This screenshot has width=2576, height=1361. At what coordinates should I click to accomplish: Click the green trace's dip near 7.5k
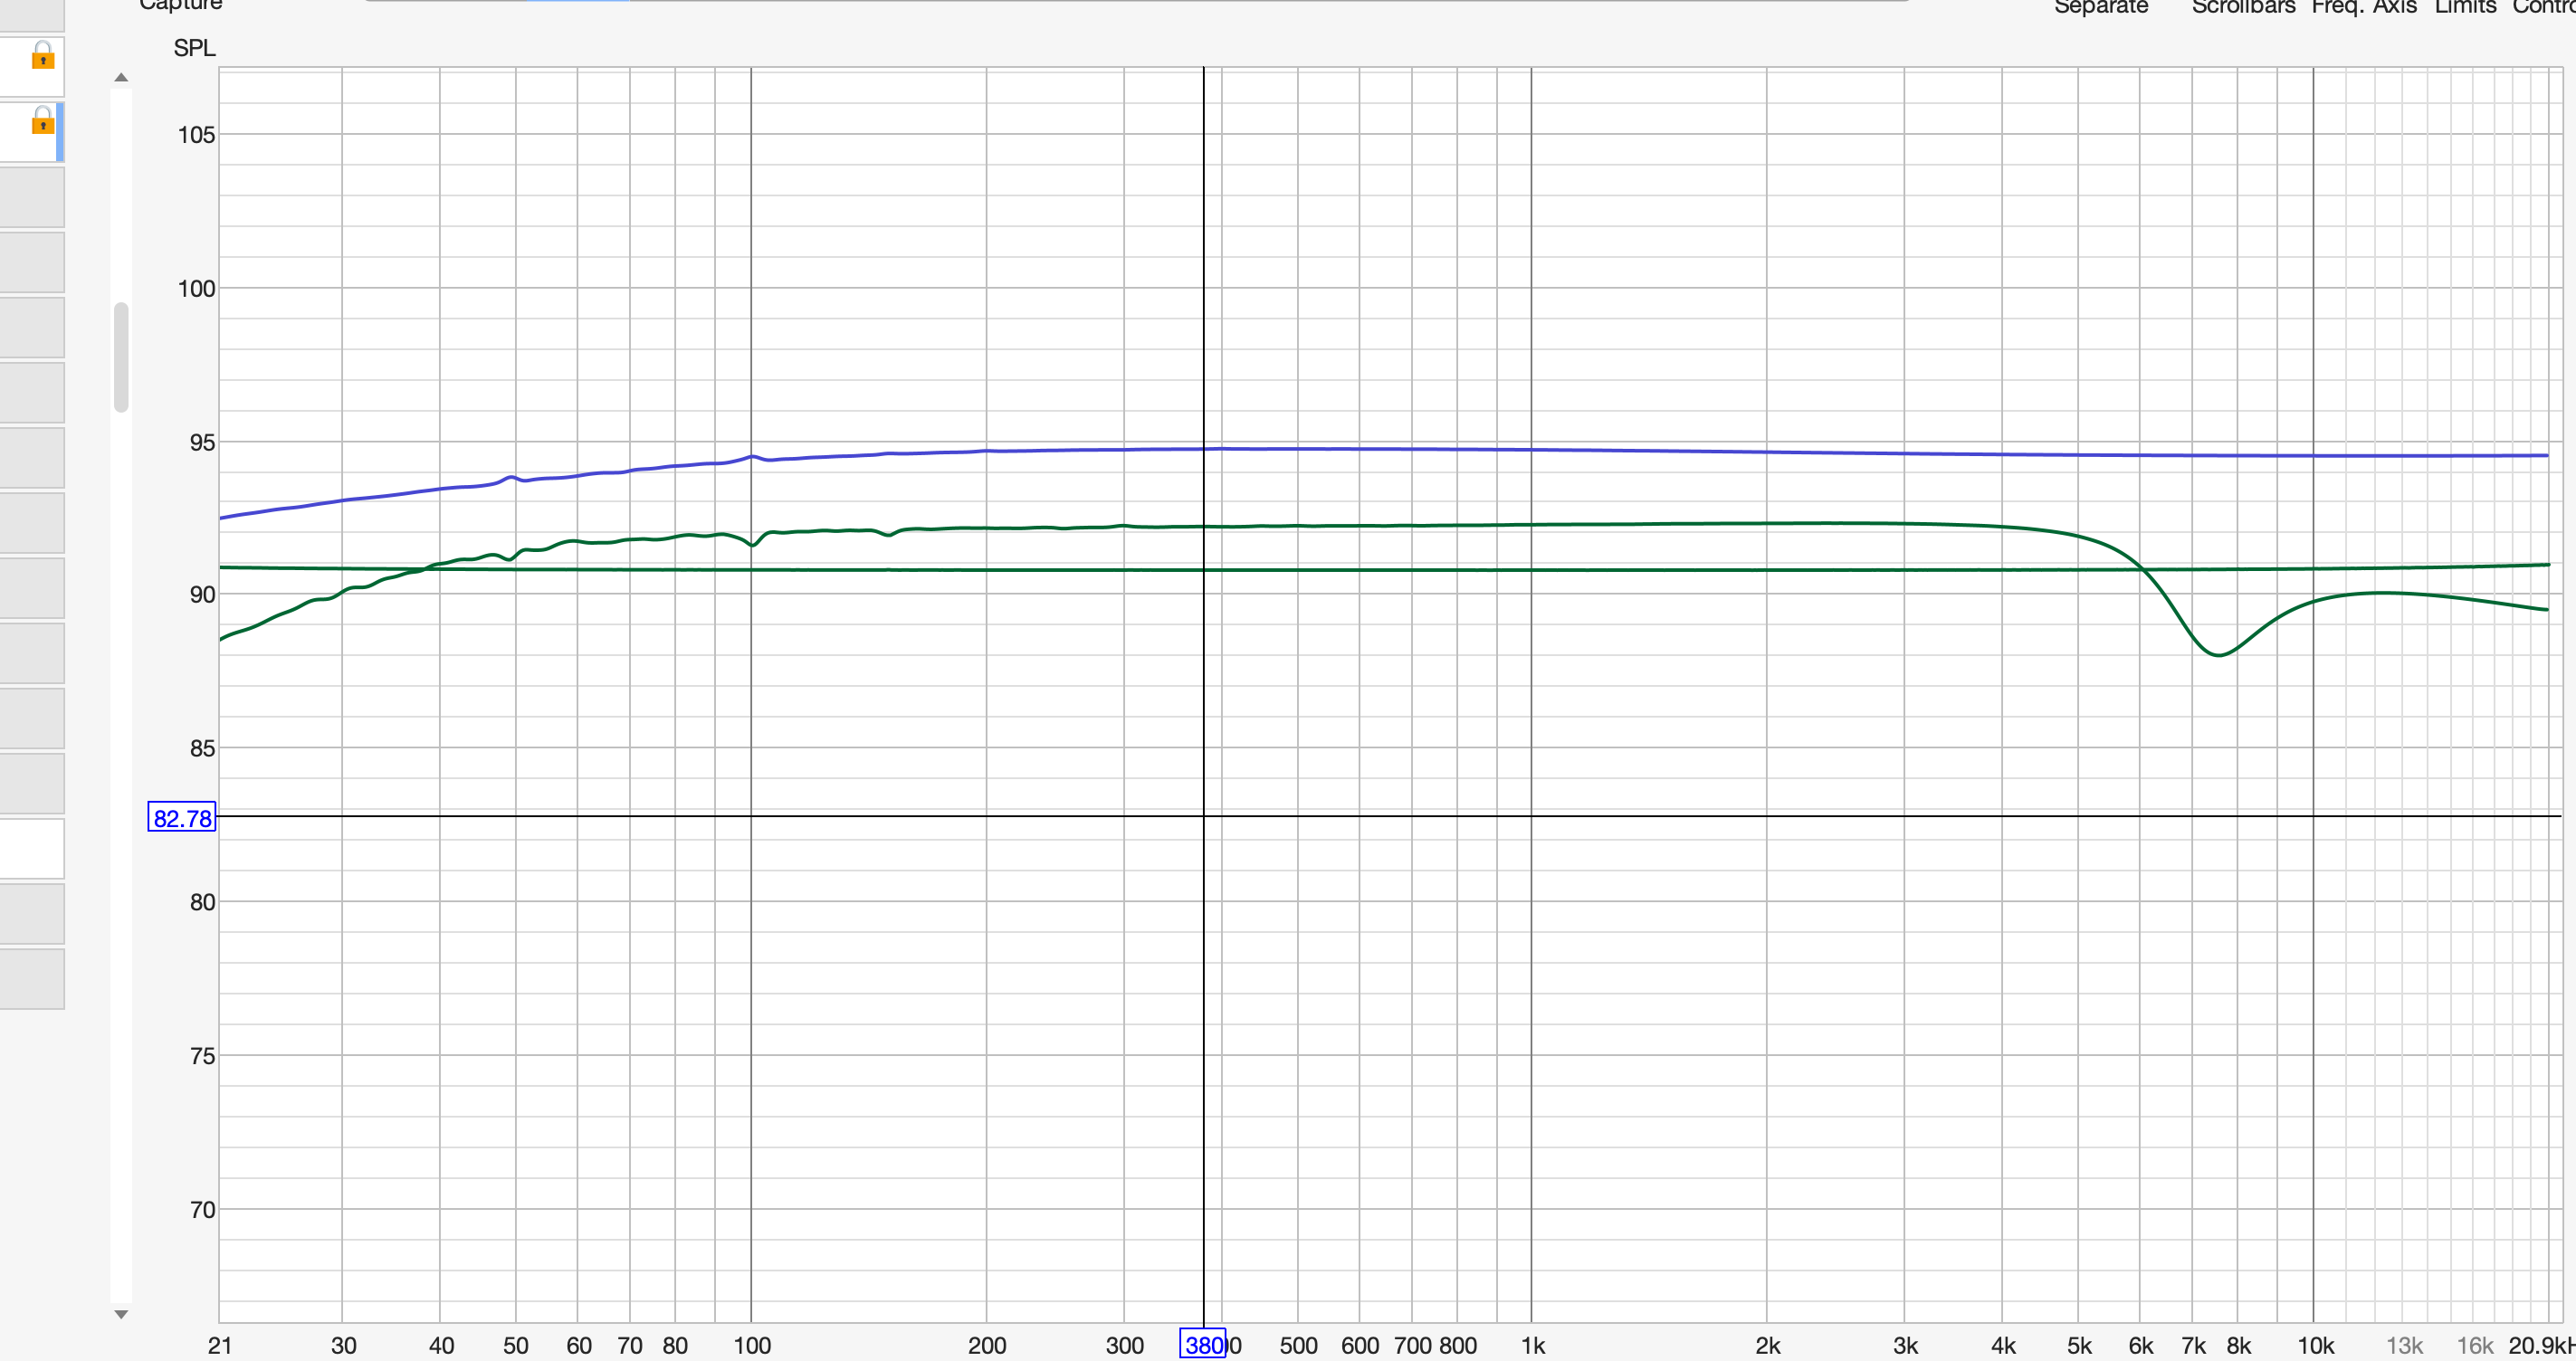2218,655
